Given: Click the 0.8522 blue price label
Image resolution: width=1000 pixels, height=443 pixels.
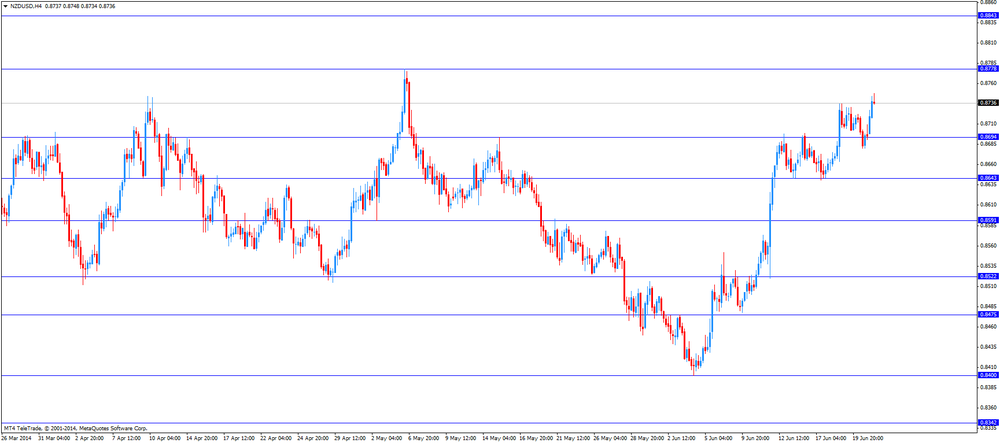Looking at the screenshot, I should tap(987, 277).
